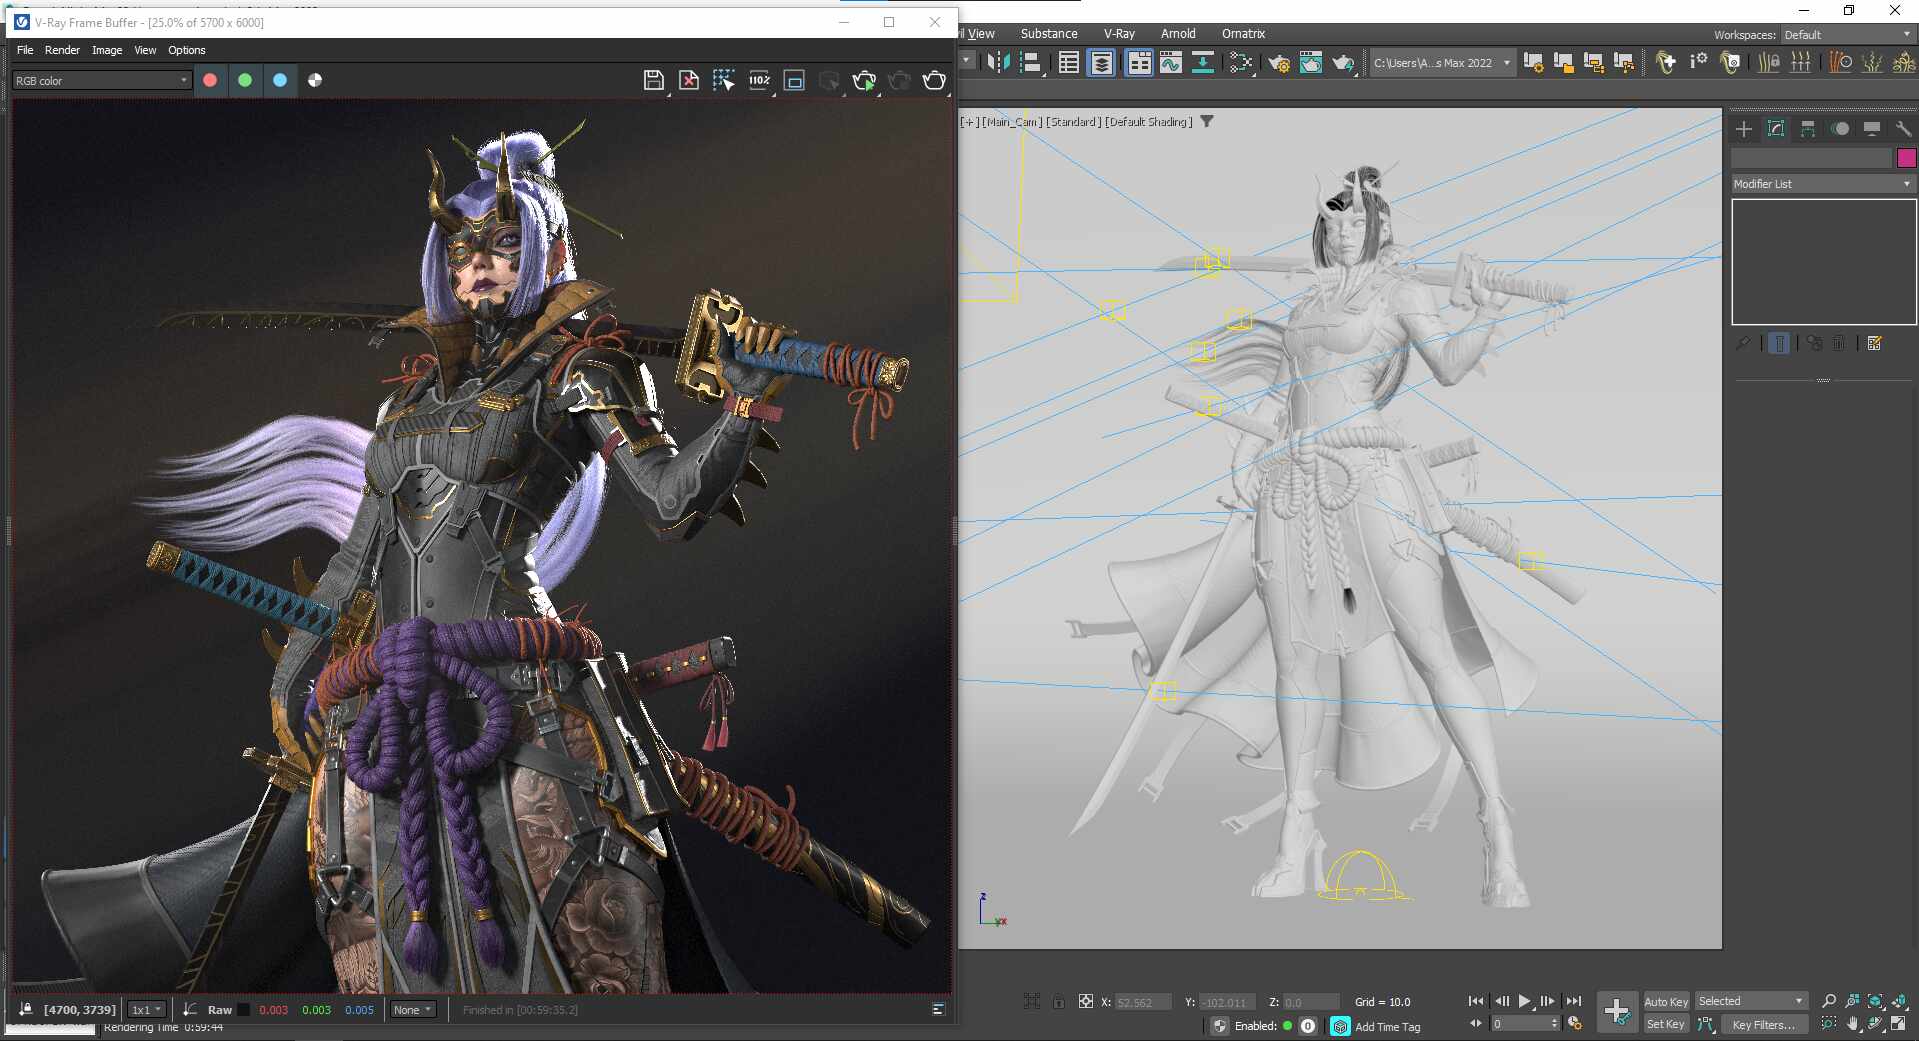This screenshot has height=1041, width=1919.
Task: Open the Key Filters dialog
Action: [1763, 1024]
